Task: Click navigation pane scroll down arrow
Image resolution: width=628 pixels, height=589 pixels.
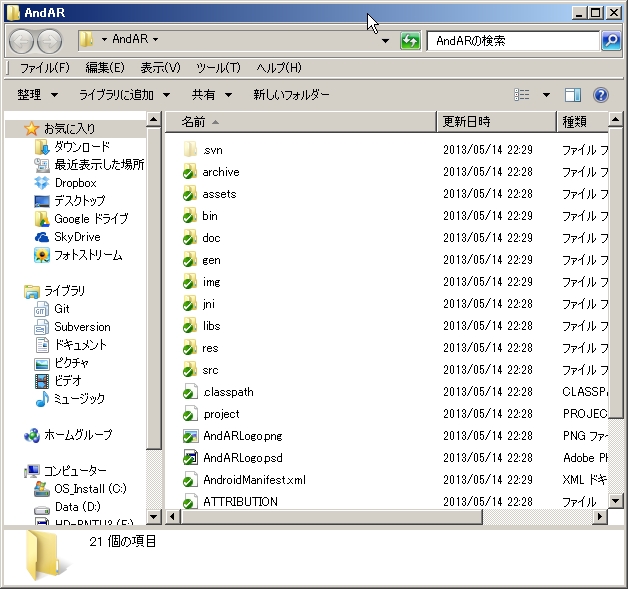Action: click(153, 517)
